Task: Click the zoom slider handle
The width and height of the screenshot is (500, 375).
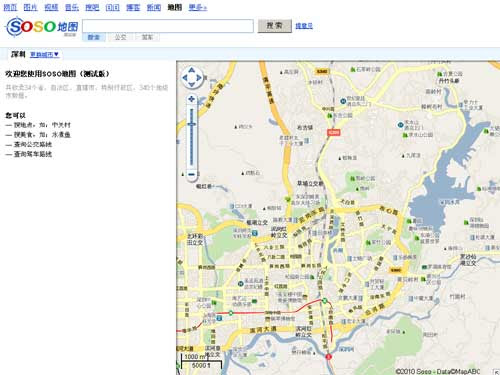Action: pyautogui.click(x=191, y=124)
